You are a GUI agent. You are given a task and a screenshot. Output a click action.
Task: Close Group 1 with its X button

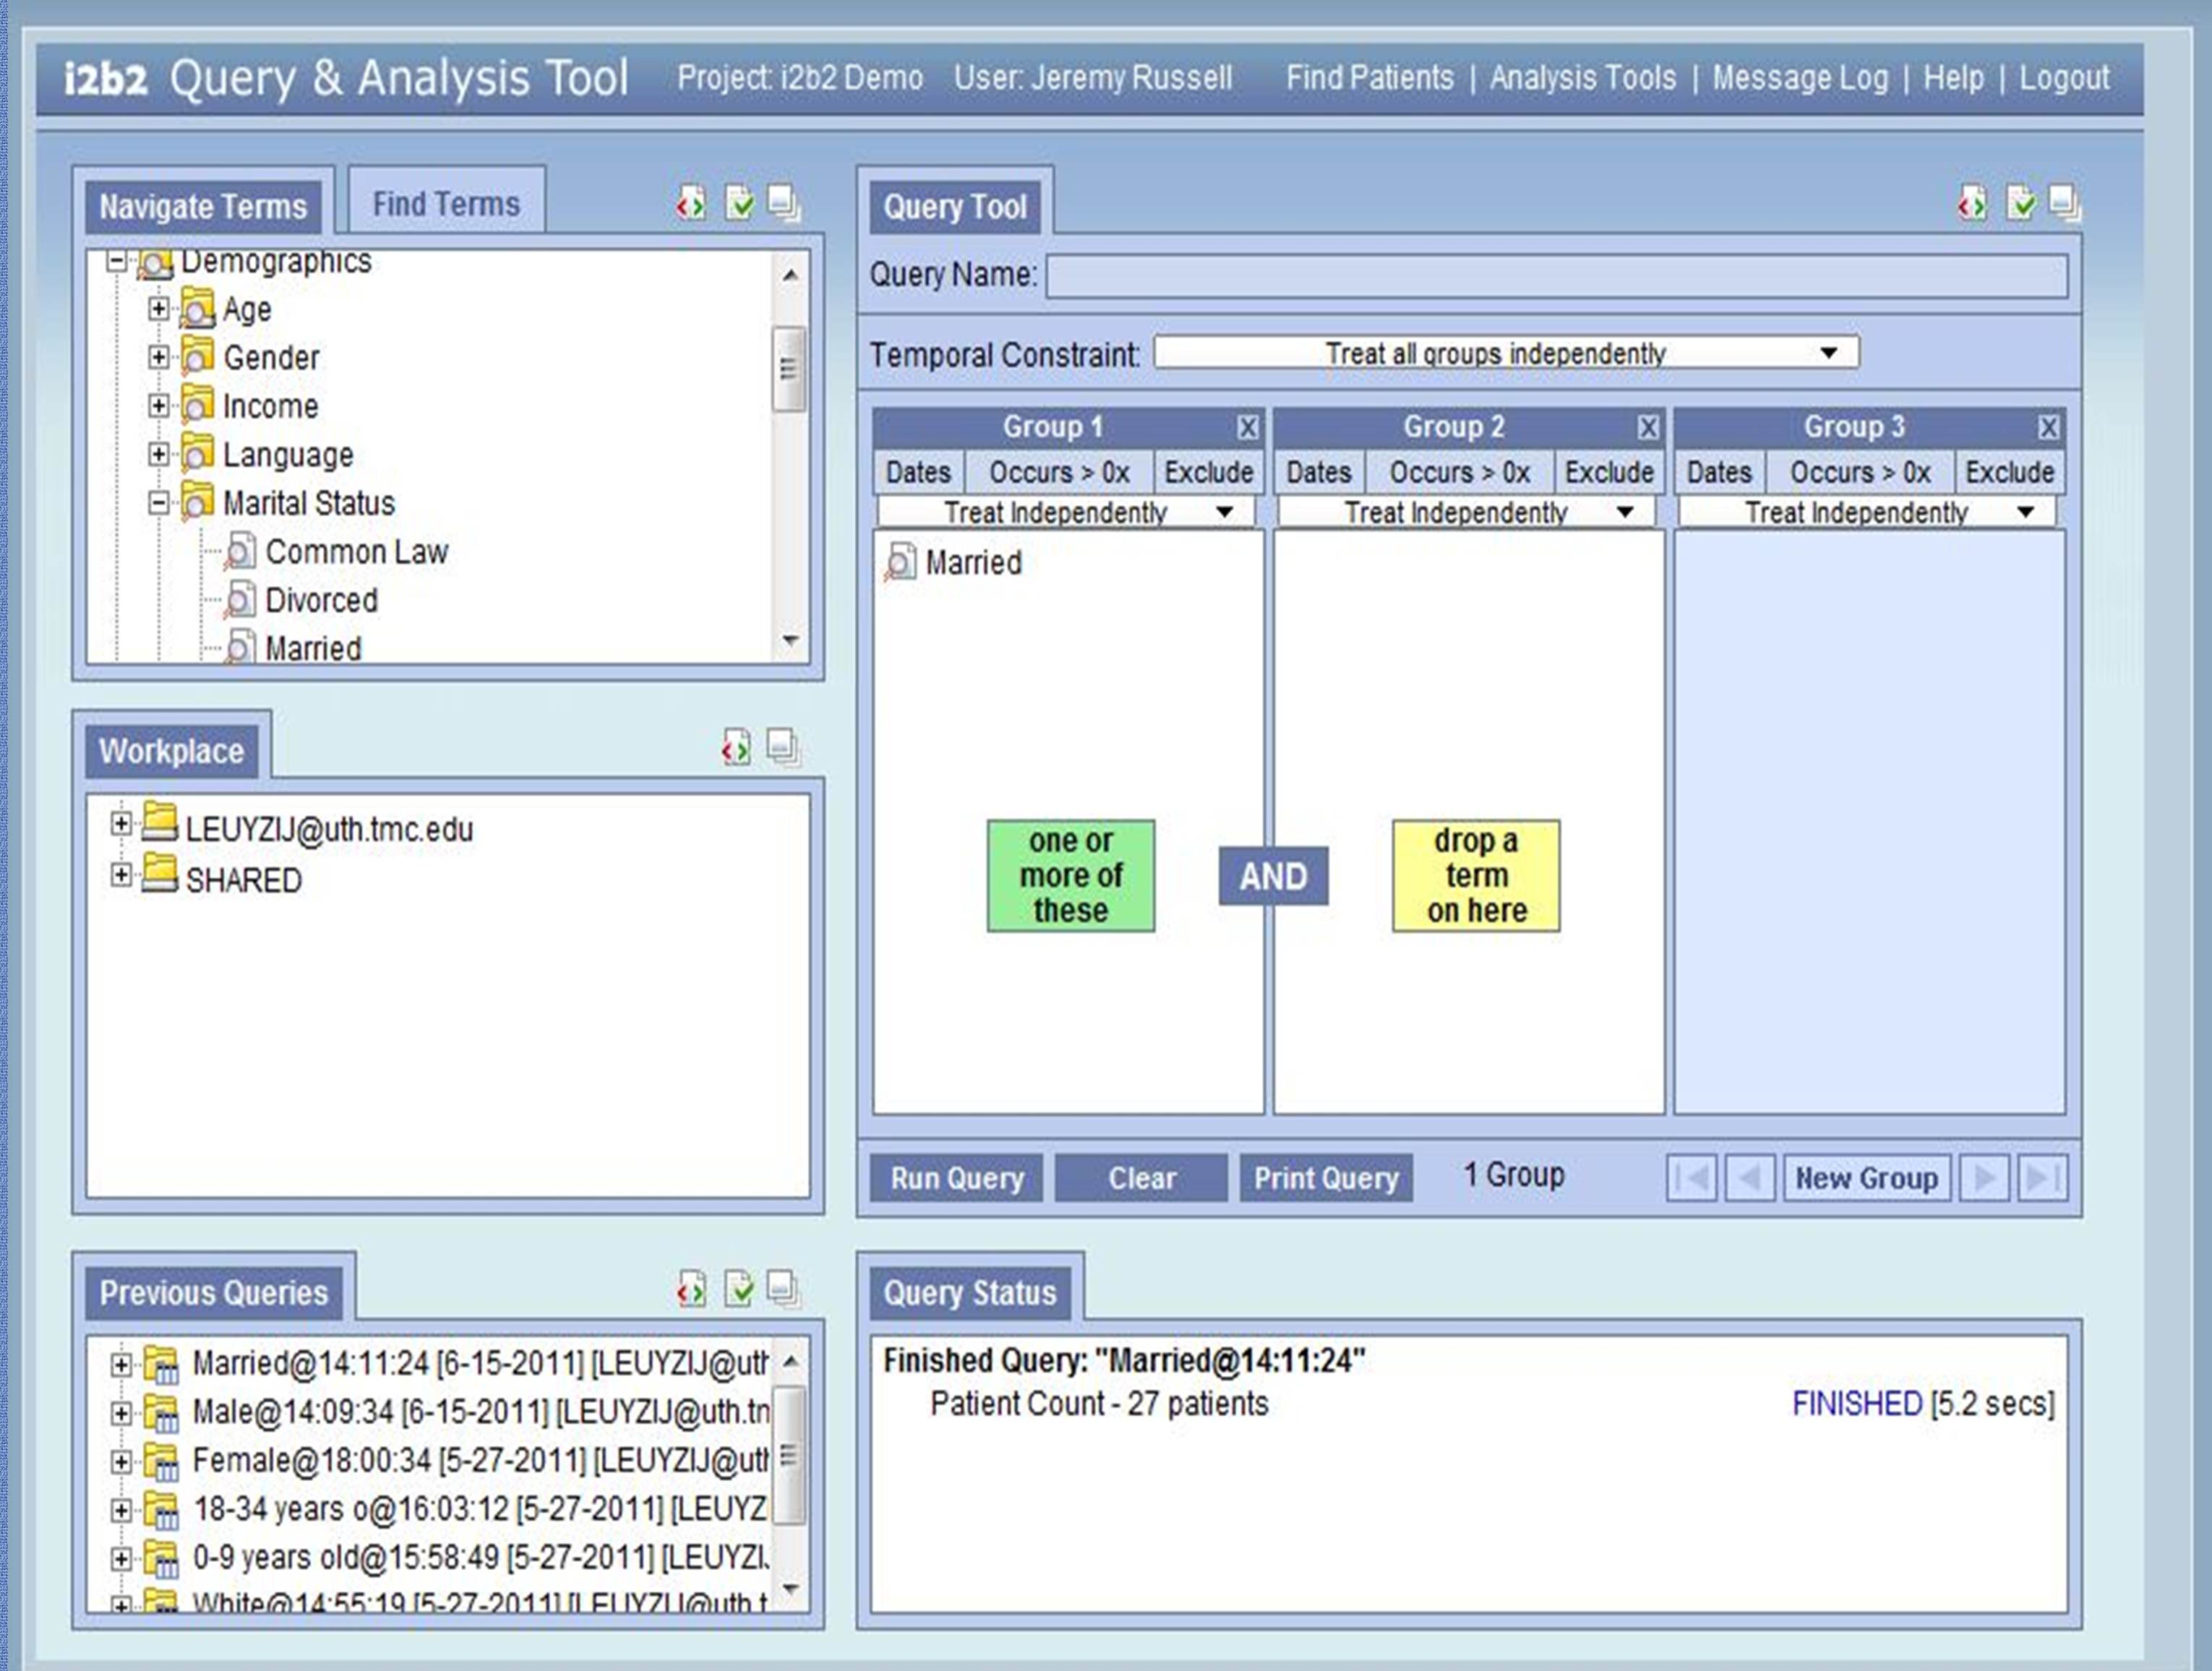click(x=1247, y=428)
